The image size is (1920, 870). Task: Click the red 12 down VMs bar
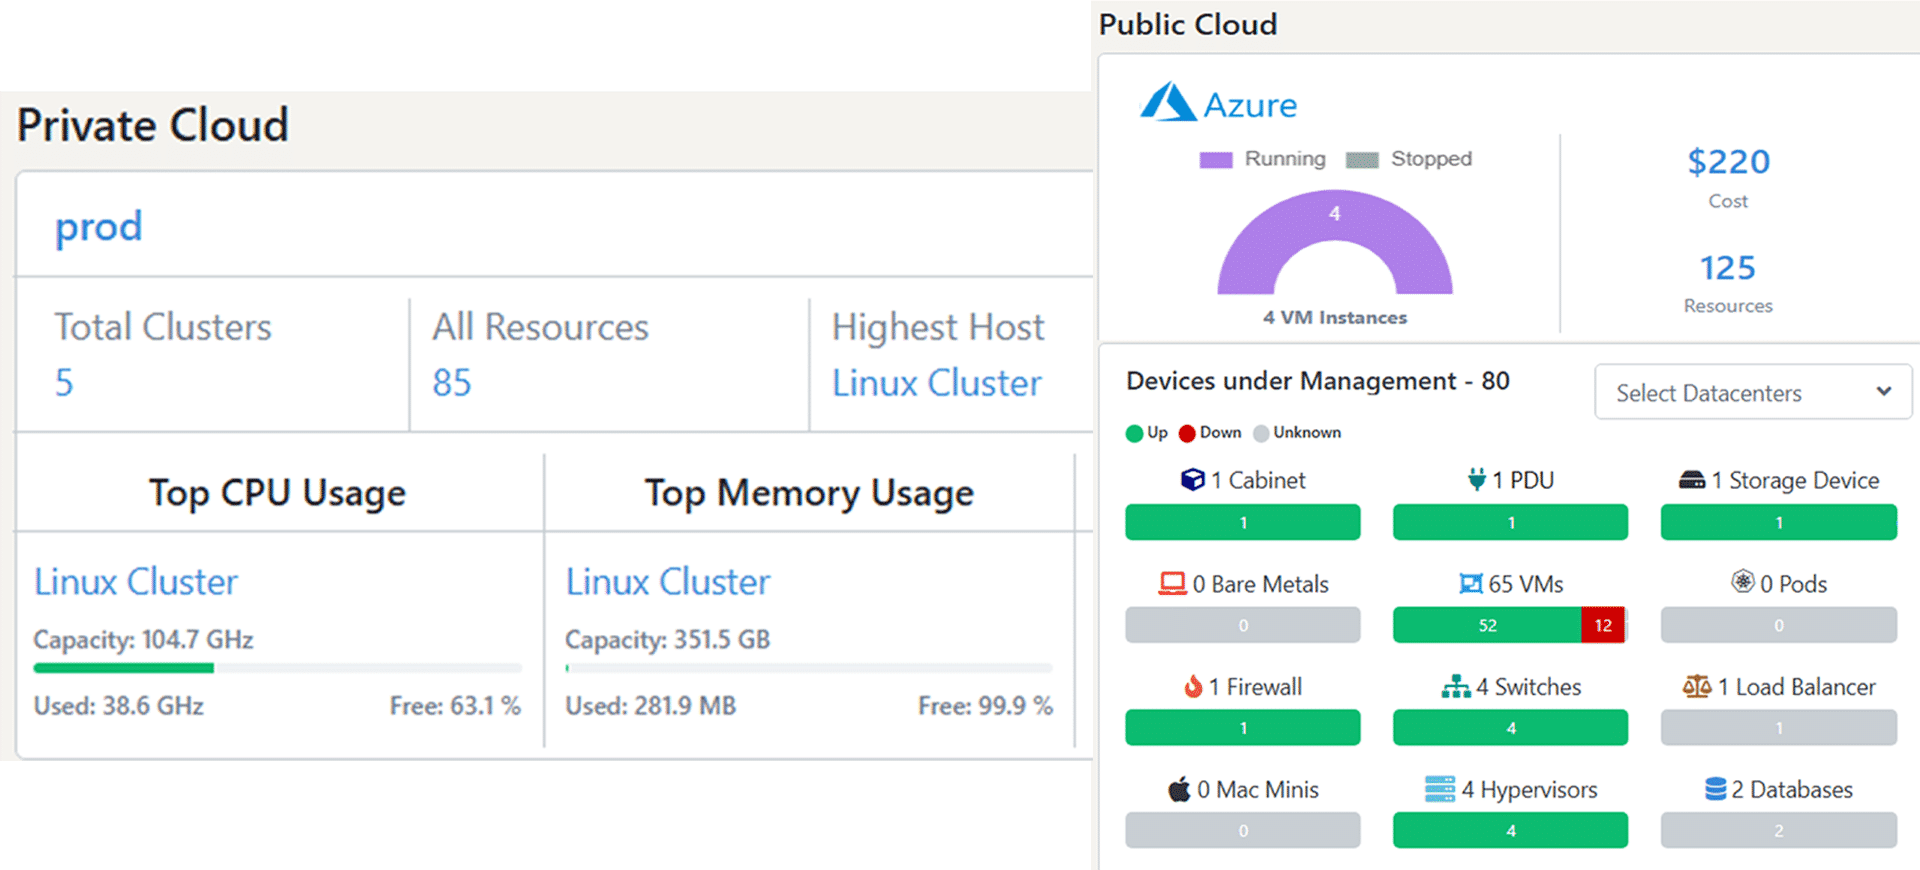[1602, 625]
